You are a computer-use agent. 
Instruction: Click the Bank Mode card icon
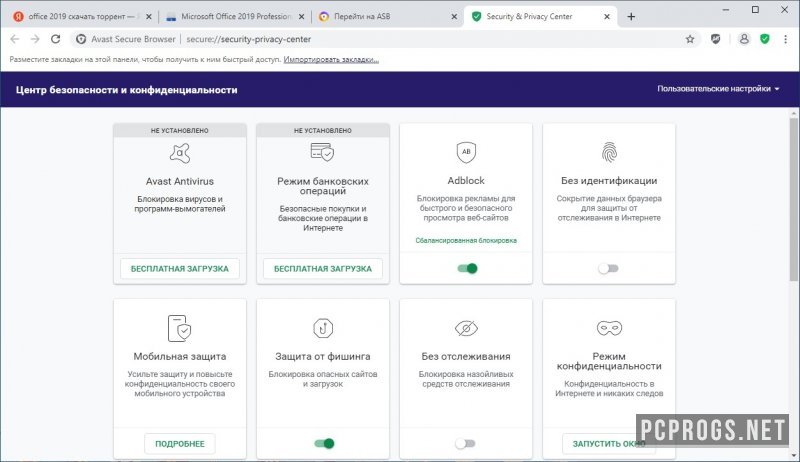pos(322,152)
